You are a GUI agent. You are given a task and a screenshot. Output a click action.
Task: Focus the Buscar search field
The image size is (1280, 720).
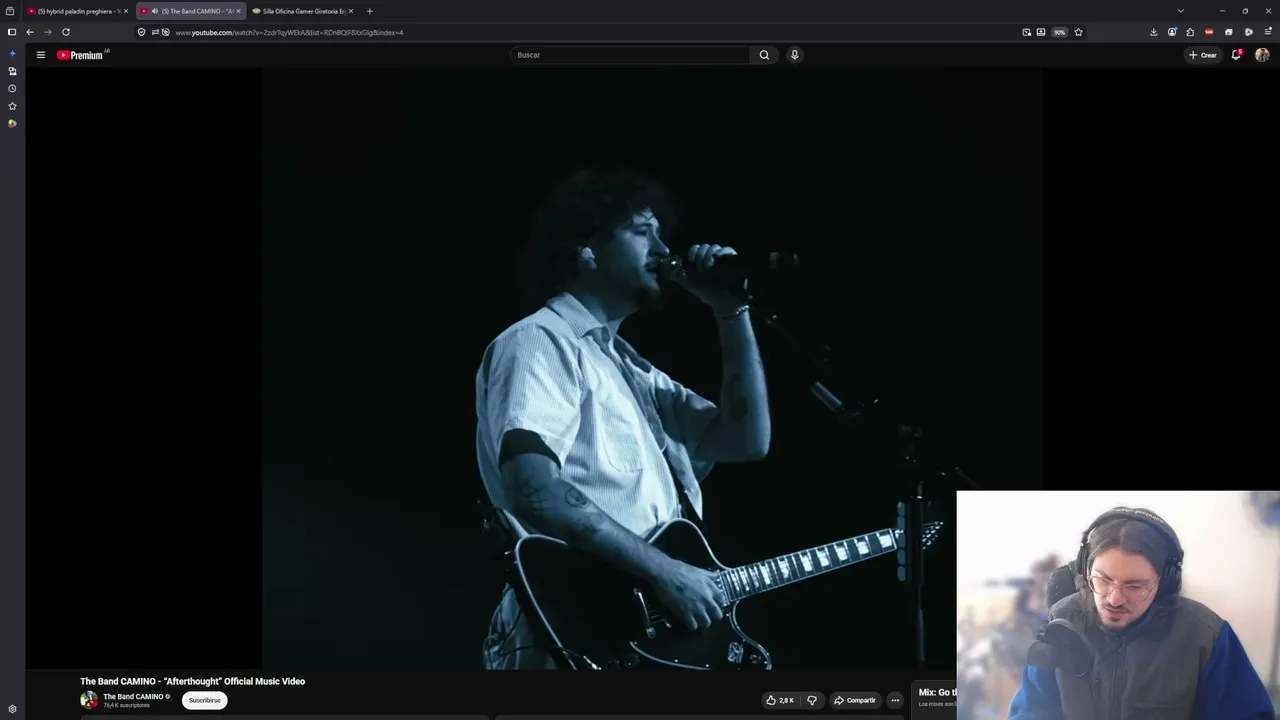630,55
